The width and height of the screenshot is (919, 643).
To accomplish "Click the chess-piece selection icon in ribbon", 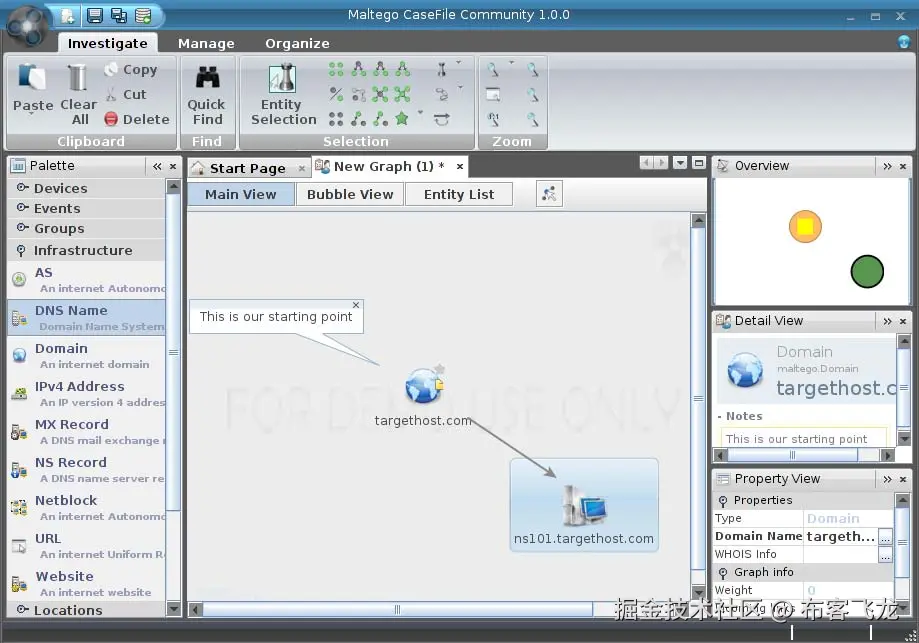I will click(x=442, y=70).
